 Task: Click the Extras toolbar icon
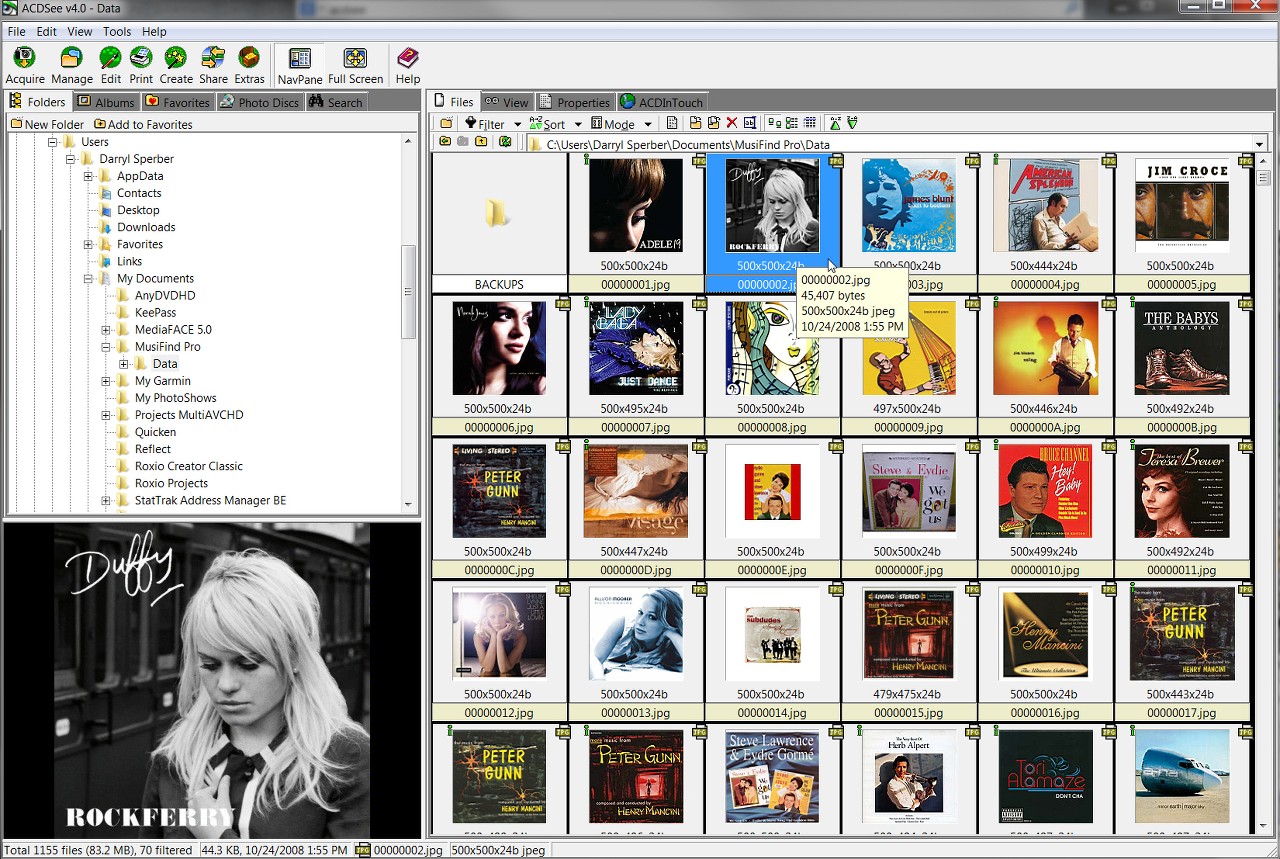(x=249, y=65)
